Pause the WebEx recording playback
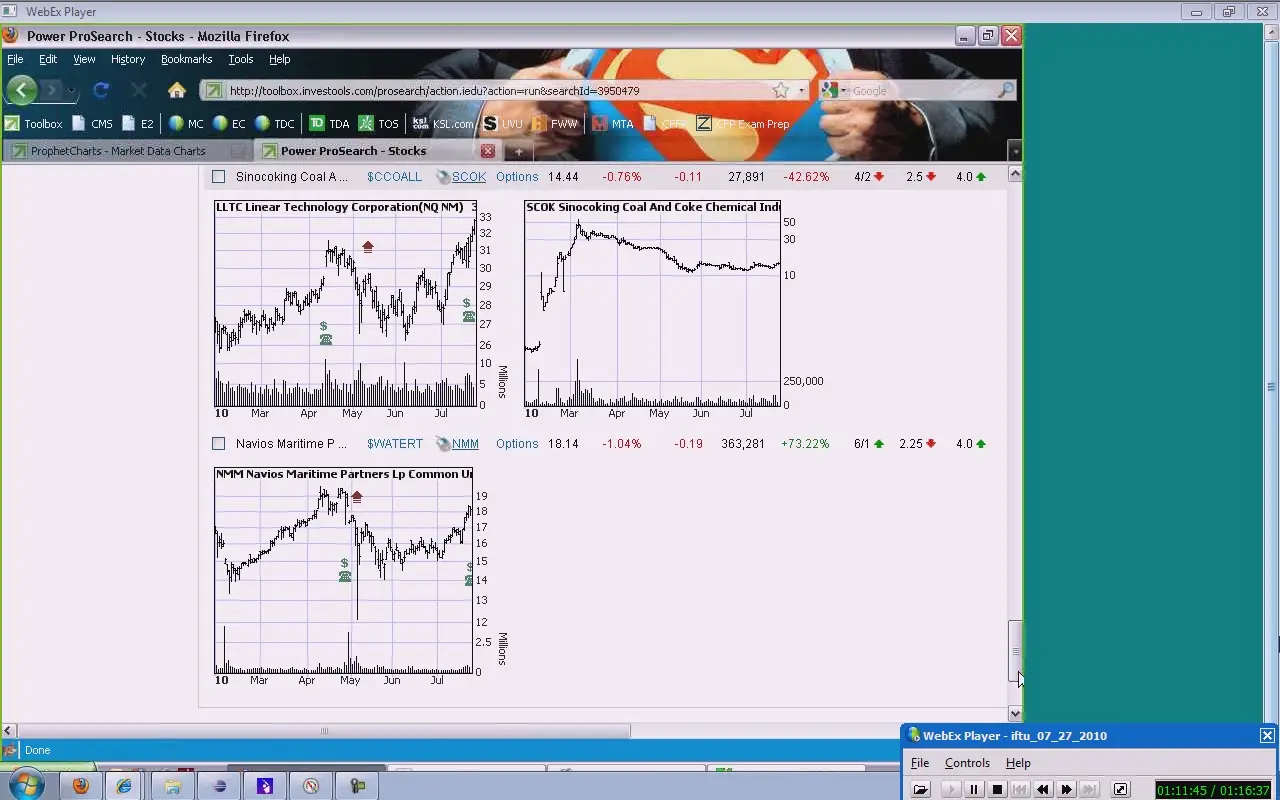Image resolution: width=1280 pixels, height=800 pixels. tap(973, 789)
